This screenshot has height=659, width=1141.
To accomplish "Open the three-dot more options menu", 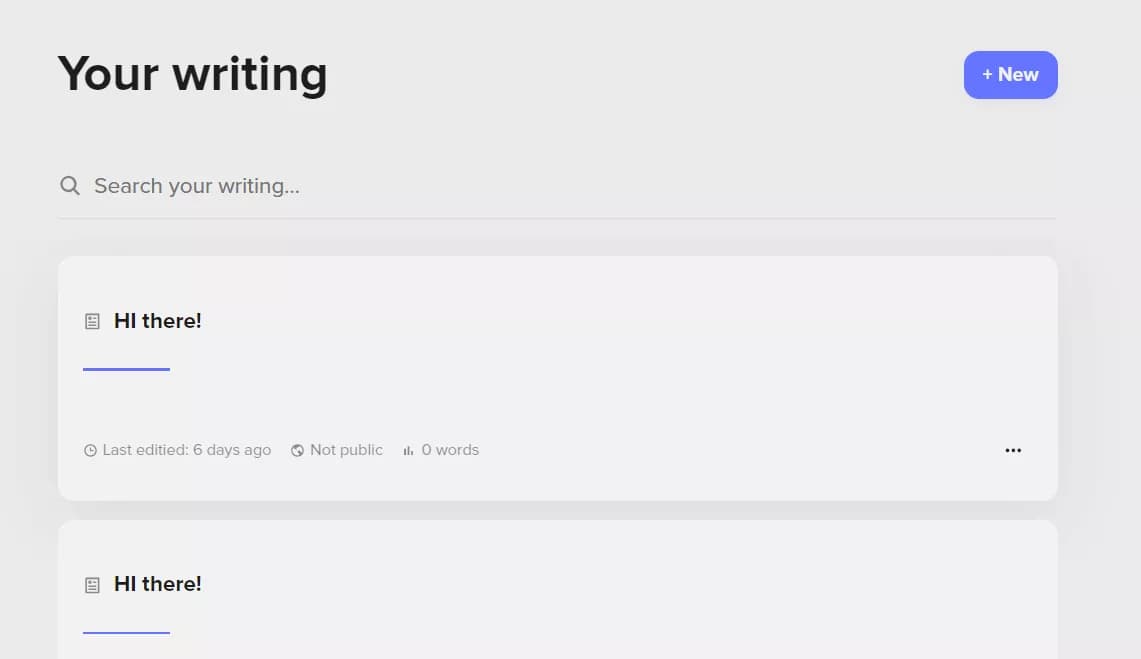I will pos(1013,450).
